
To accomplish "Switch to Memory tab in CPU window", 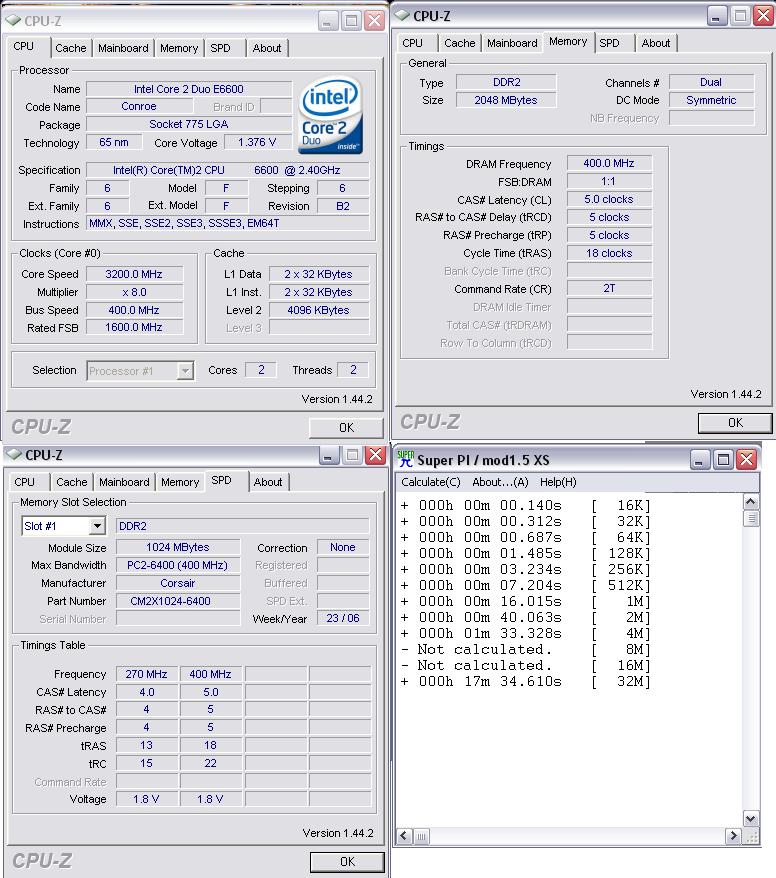I will [x=179, y=48].
